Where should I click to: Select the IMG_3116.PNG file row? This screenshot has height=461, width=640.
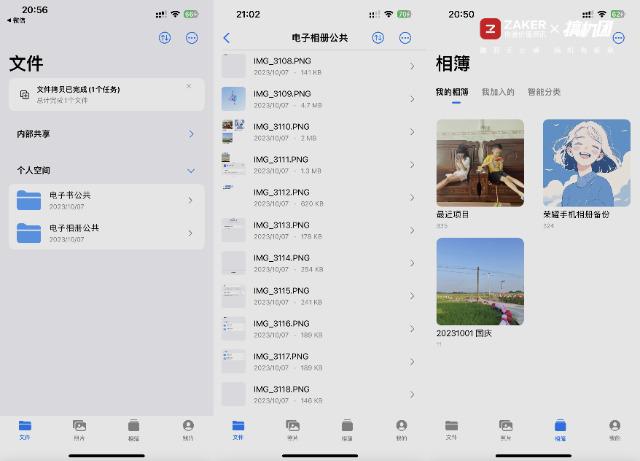[x=318, y=329]
